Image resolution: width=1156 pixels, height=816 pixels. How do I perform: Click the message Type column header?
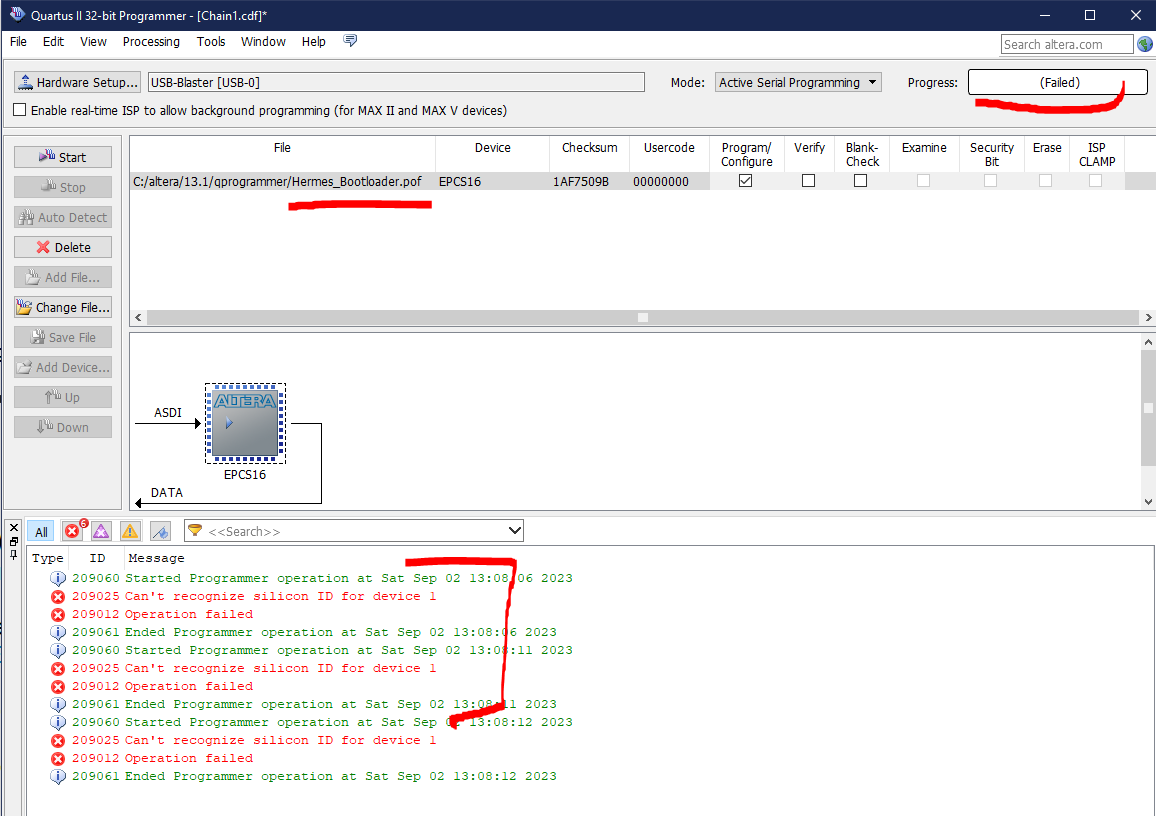click(48, 558)
